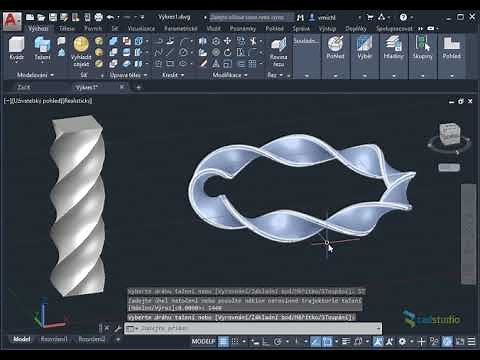Toggle object snap tracking button in status bar
This screenshot has width=480, height=360.
pos(315,341)
